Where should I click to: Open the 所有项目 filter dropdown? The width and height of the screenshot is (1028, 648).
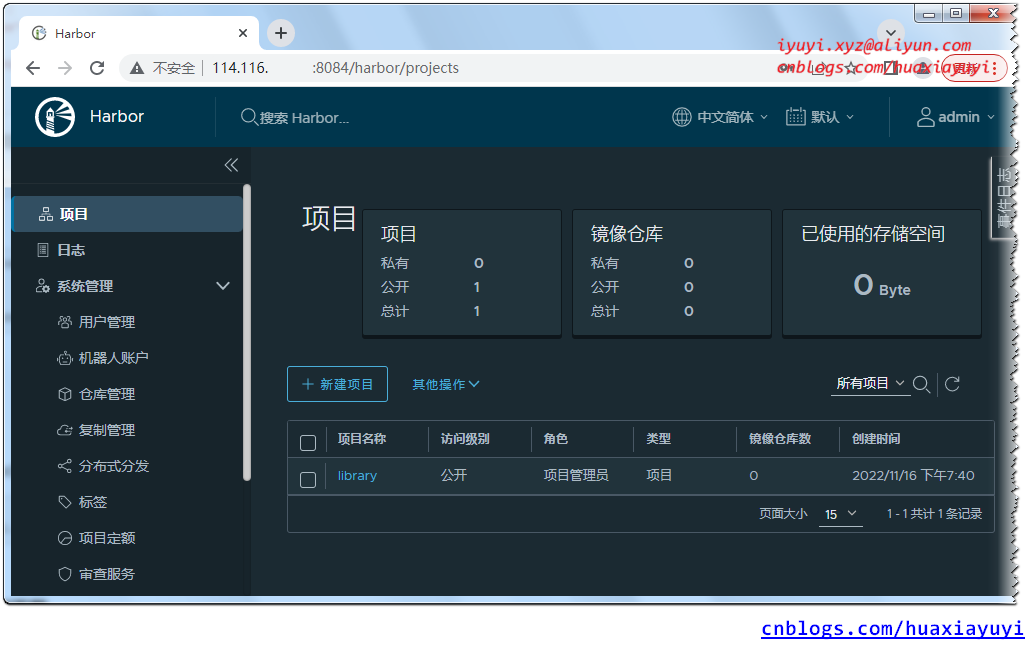click(871, 383)
